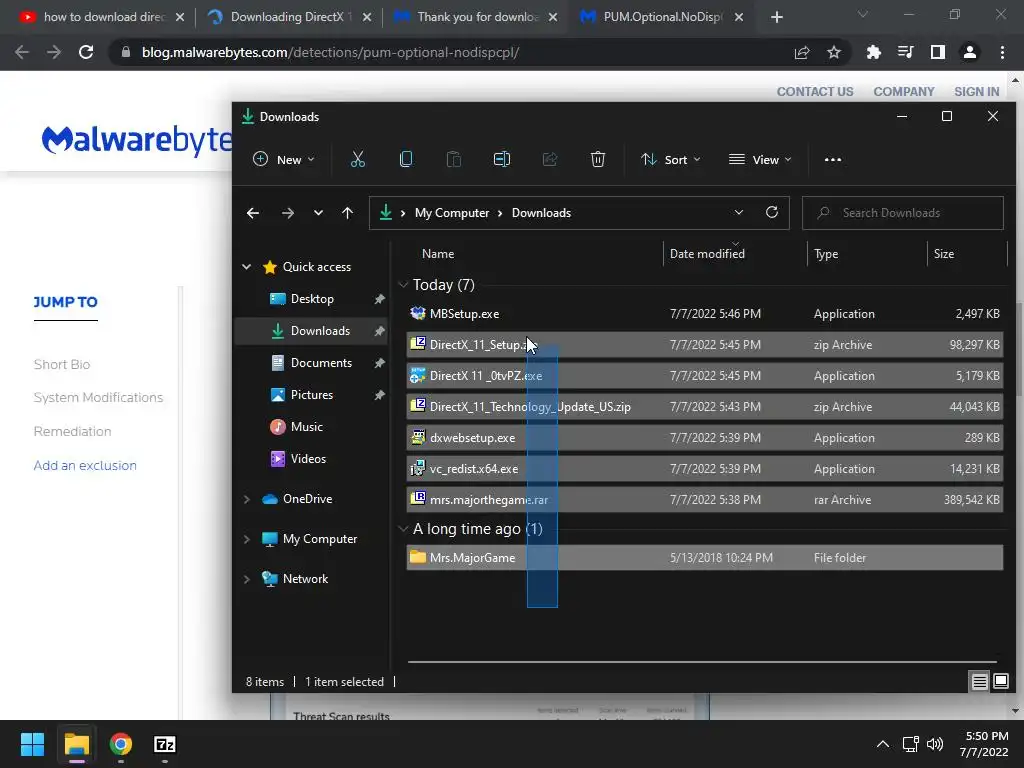Open the New dropdown in Explorer
This screenshot has width=1024, height=768.
pyautogui.click(x=284, y=159)
